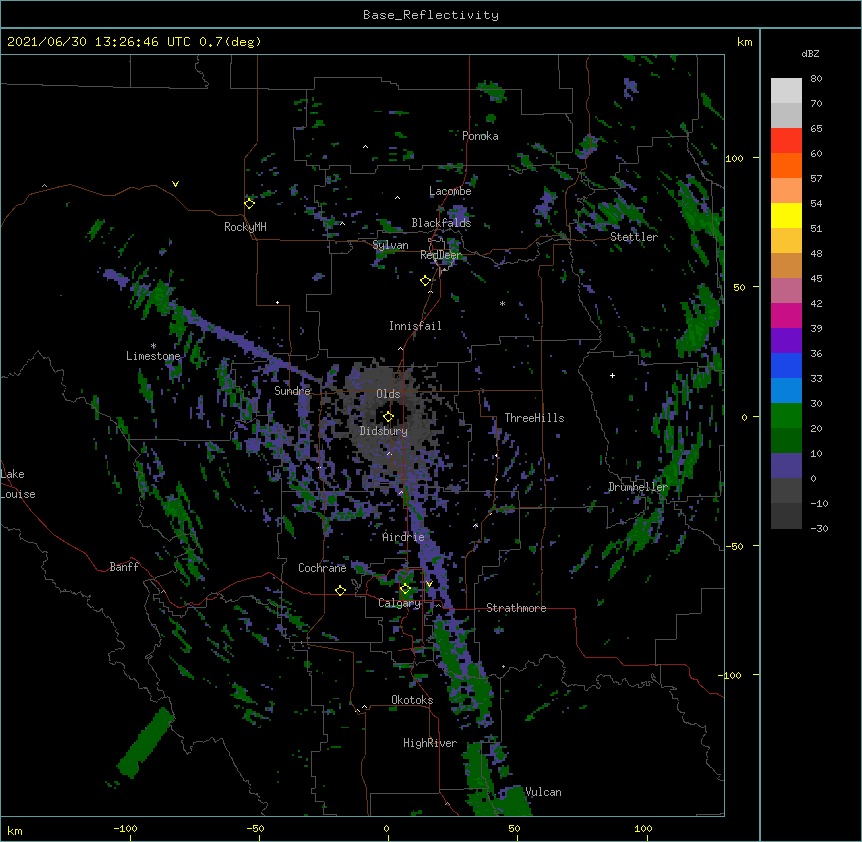Select the Didsbury label
This screenshot has height=842, width=862.
point(384,431)
